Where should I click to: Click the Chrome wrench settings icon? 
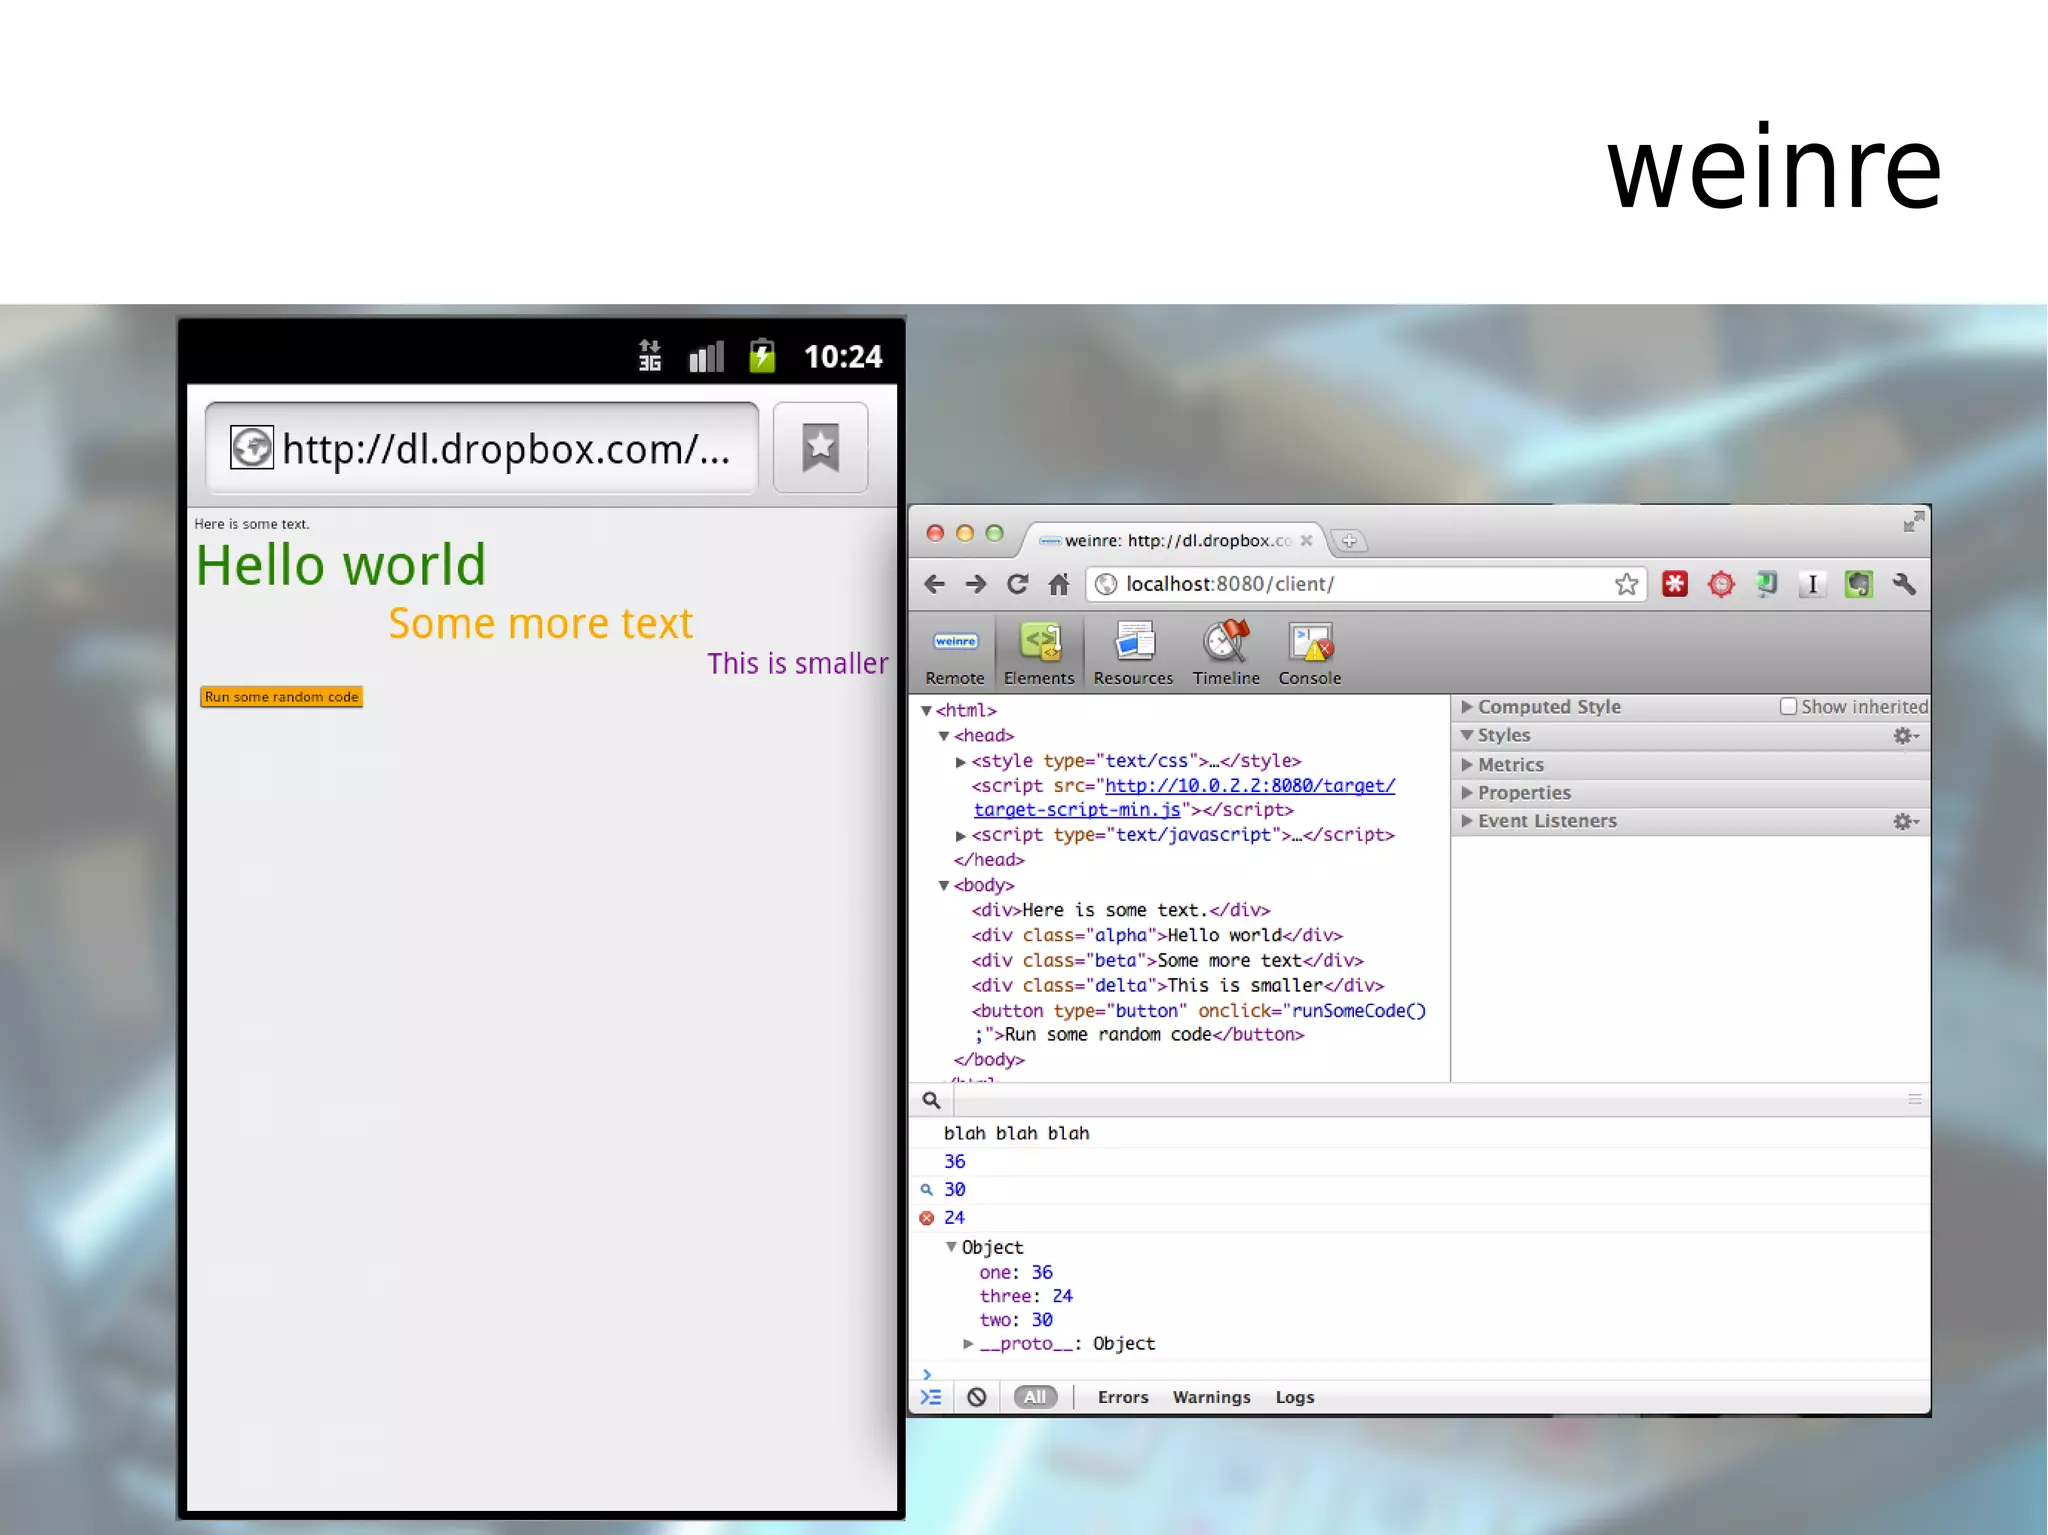click(x=1904, y=584)
